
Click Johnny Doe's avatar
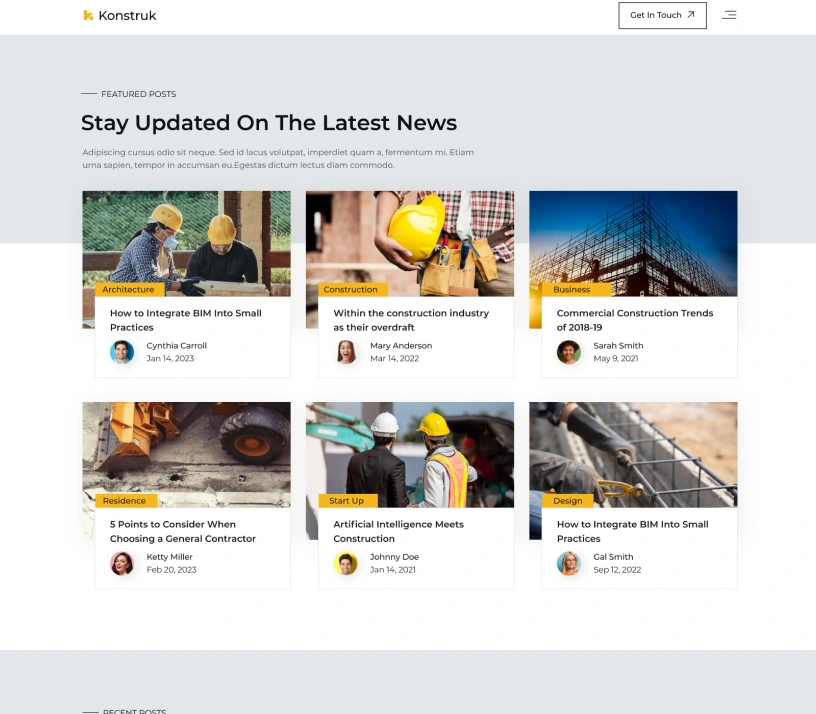click(x=346, y=563)
